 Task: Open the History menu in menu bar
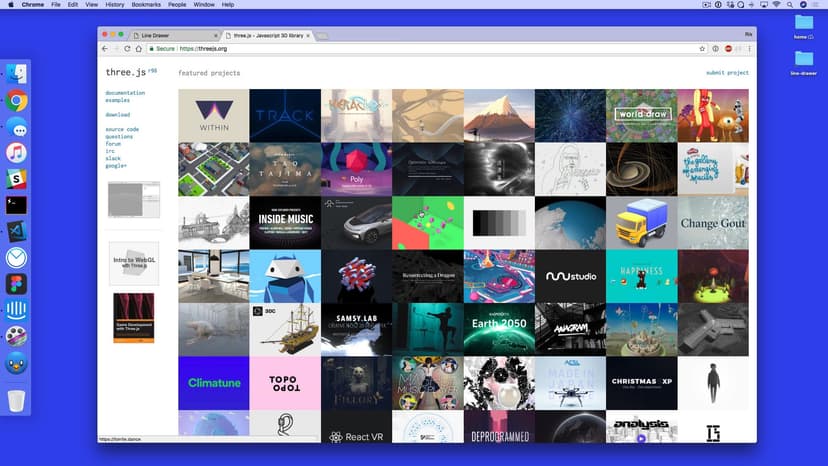(115, 5)
